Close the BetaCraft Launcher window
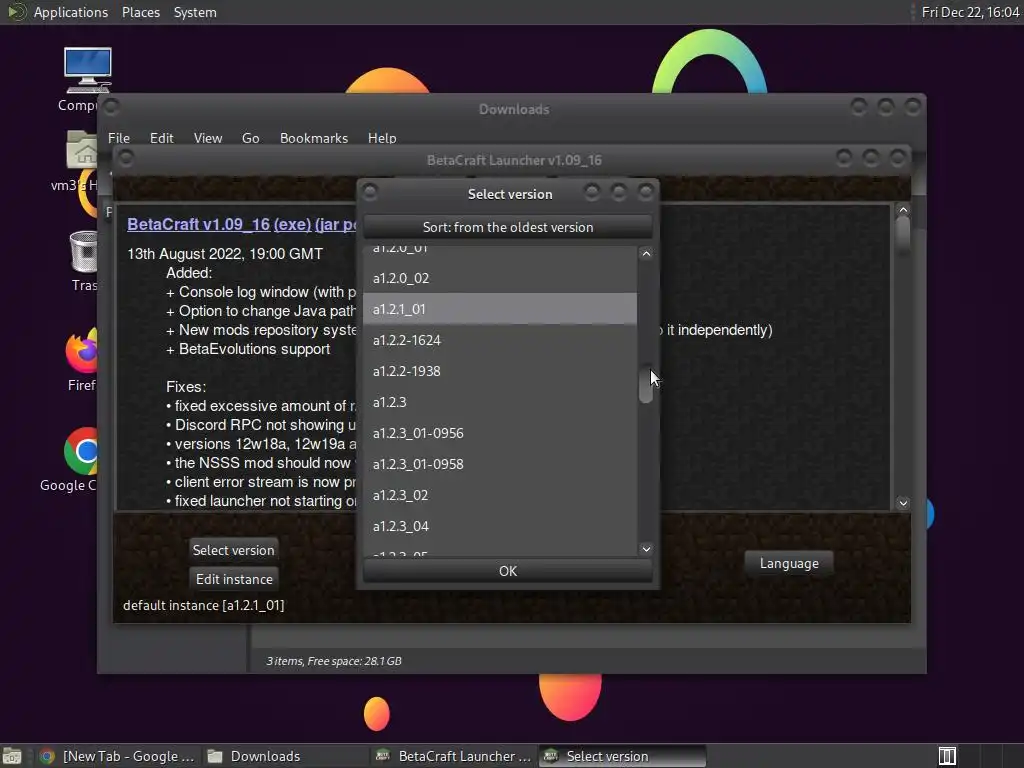The width and height of the screenshot is (1024, 768). coord(897,157)
